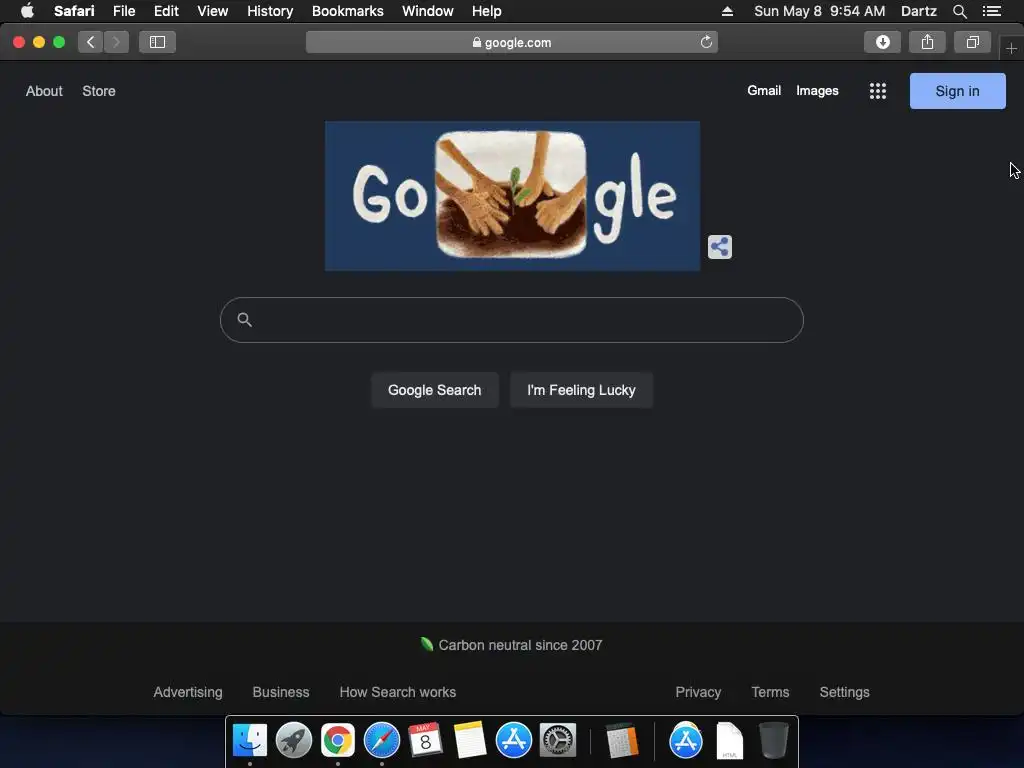1024x768 pixels.
Task: Click the Google Doodle image
Action: coord(513,196)
